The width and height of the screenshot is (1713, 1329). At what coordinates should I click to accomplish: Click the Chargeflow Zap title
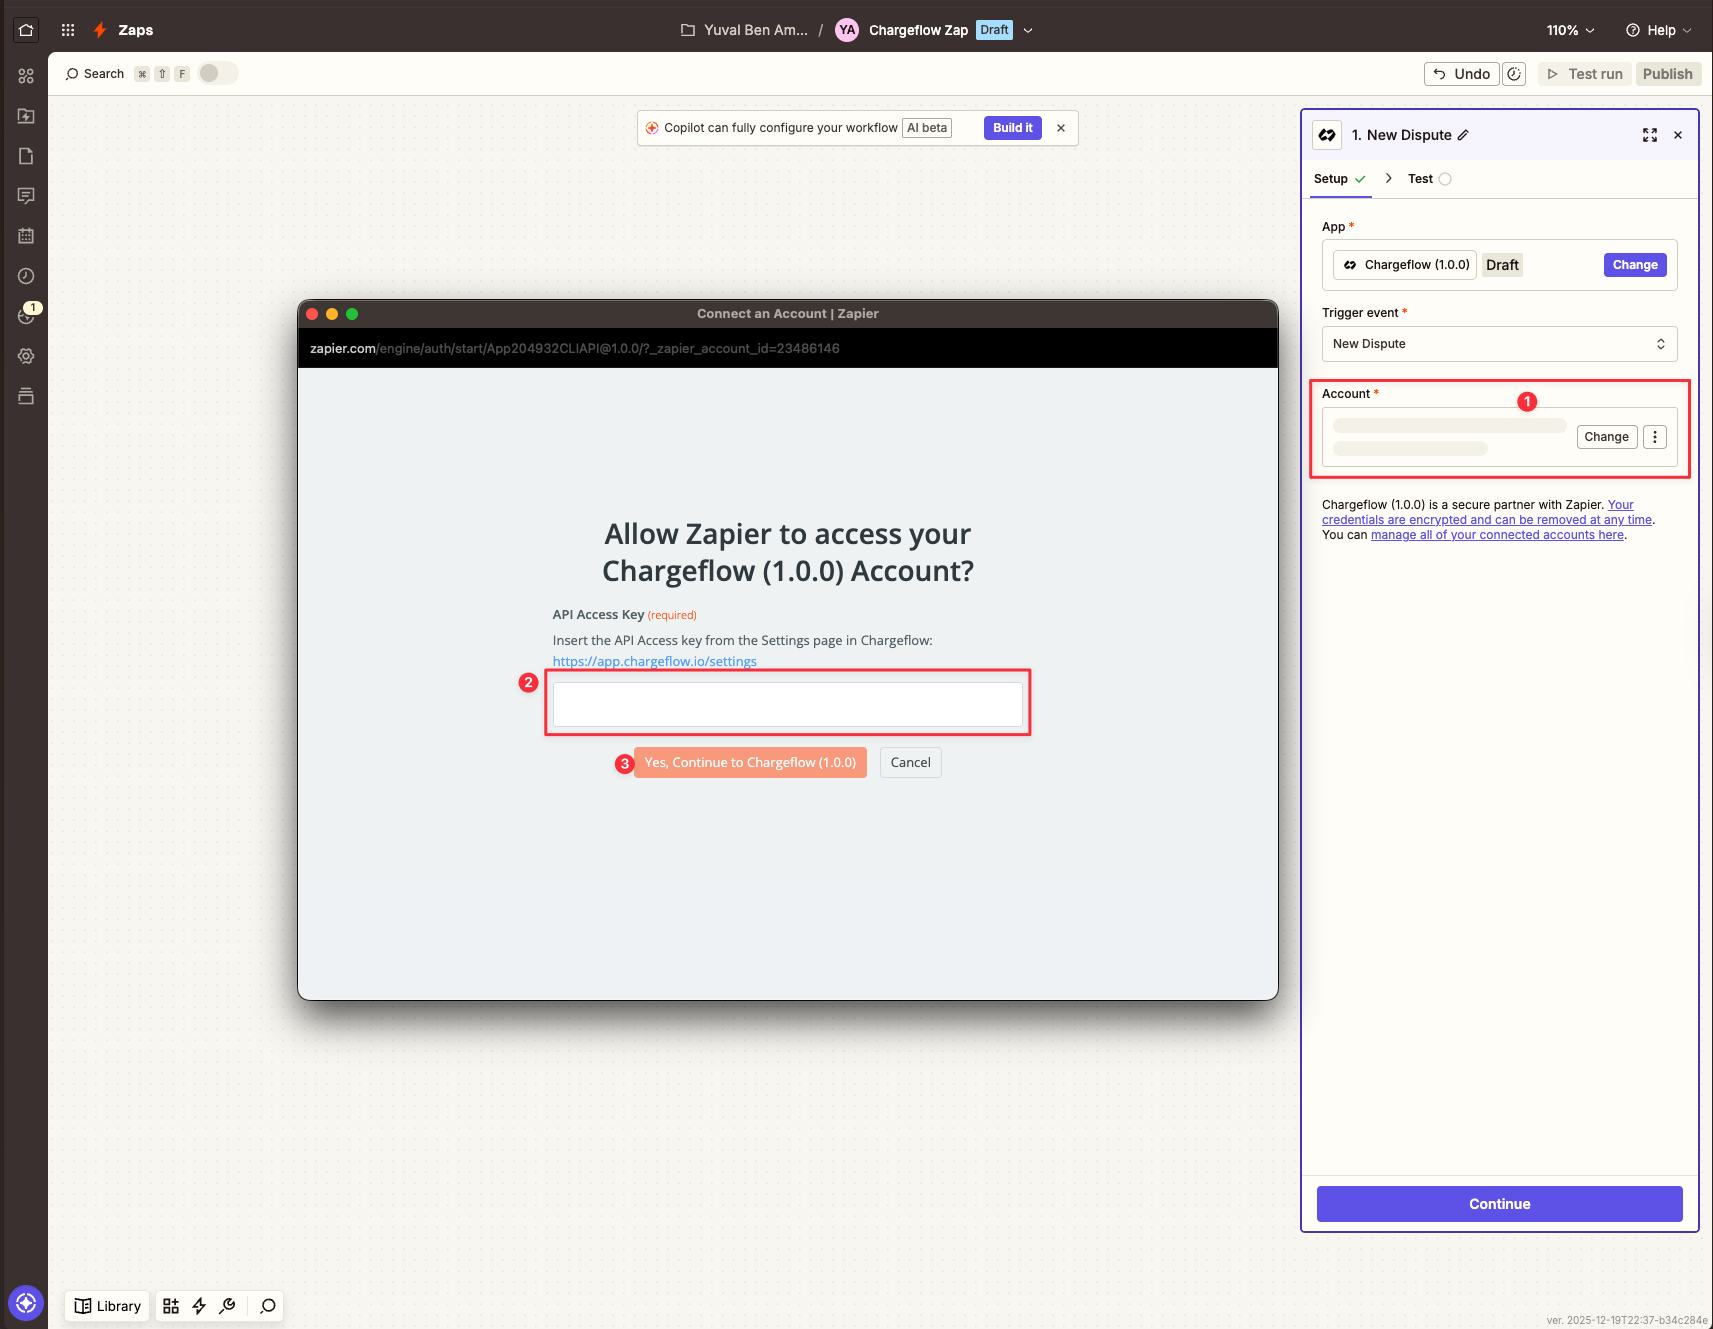coord(918,30)
